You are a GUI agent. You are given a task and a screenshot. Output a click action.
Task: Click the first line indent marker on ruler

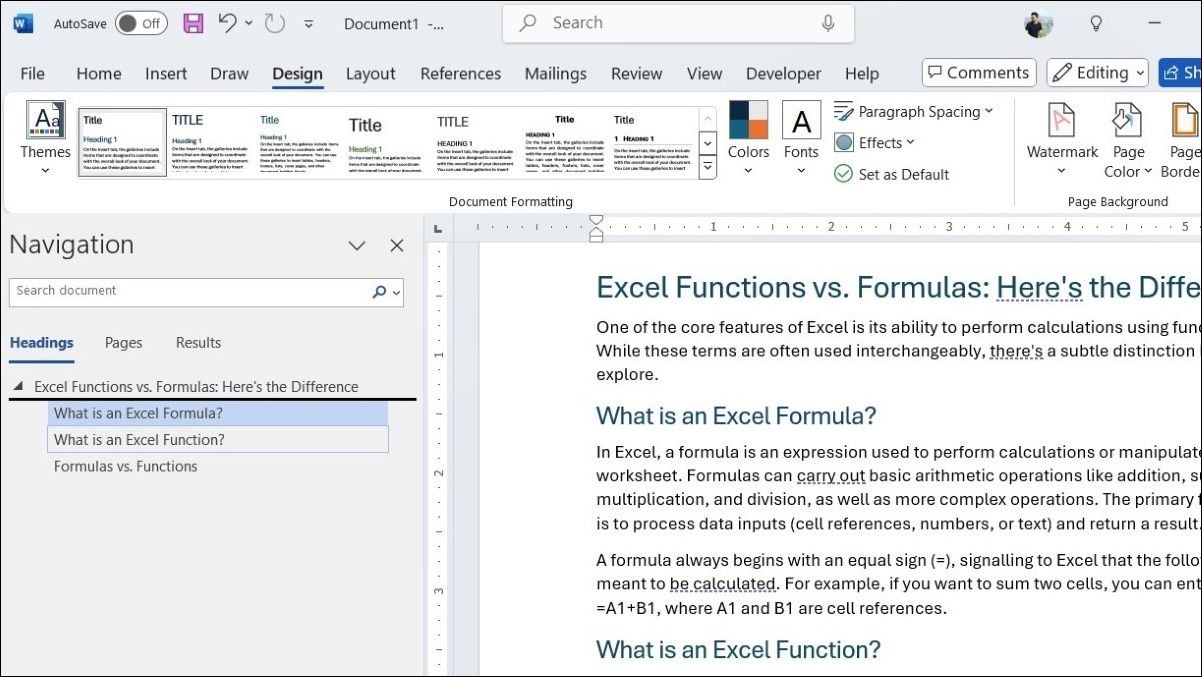[596, 221]
